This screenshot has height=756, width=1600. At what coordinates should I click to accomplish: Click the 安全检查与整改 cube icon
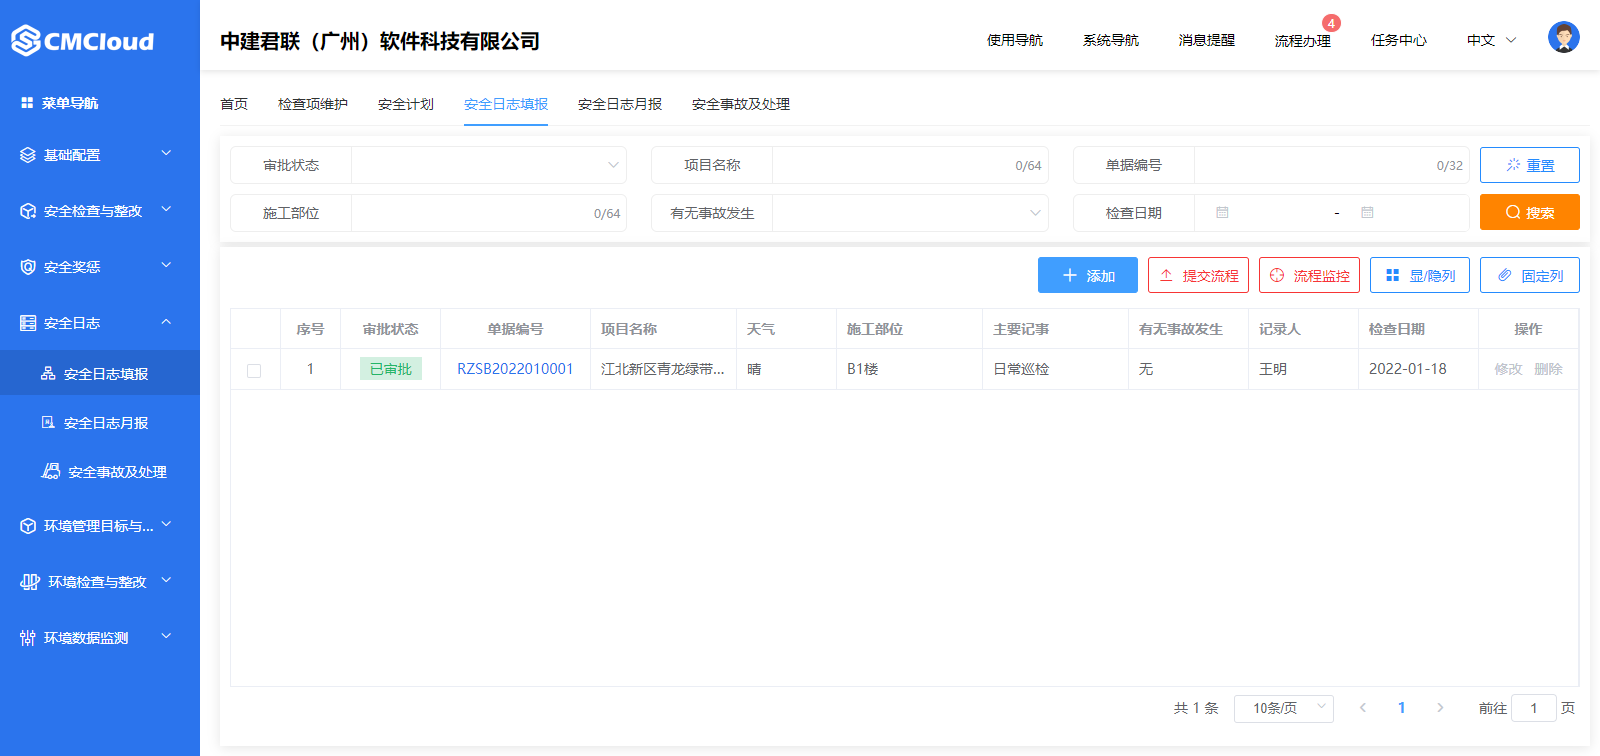click(x=28, y=211)
